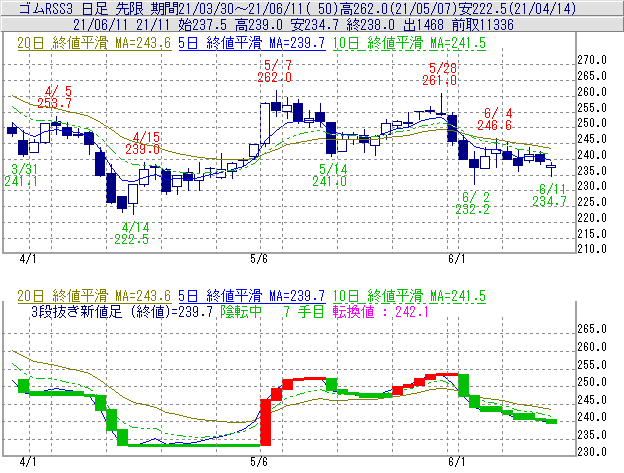The height and width of the screenshot is (473, 624).
Task: Click the 10日 終値平滑 MA=241.5 legend in the lower chart
Action: pos(409,296)
